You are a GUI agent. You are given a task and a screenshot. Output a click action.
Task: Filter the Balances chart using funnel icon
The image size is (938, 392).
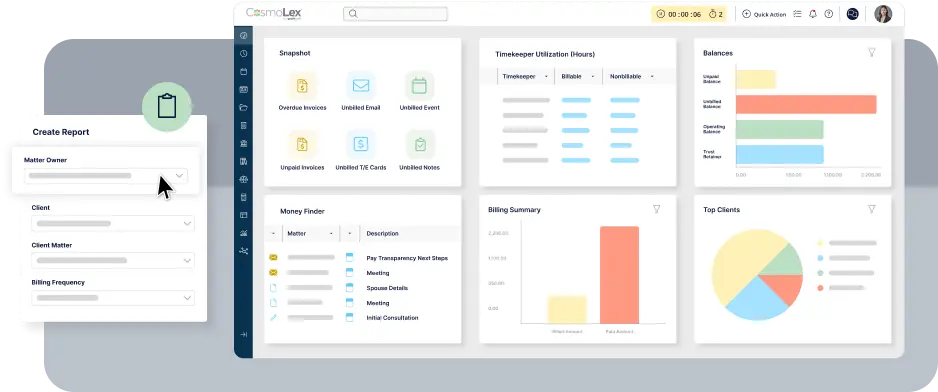pyautogui.click(x=872, y=53)
